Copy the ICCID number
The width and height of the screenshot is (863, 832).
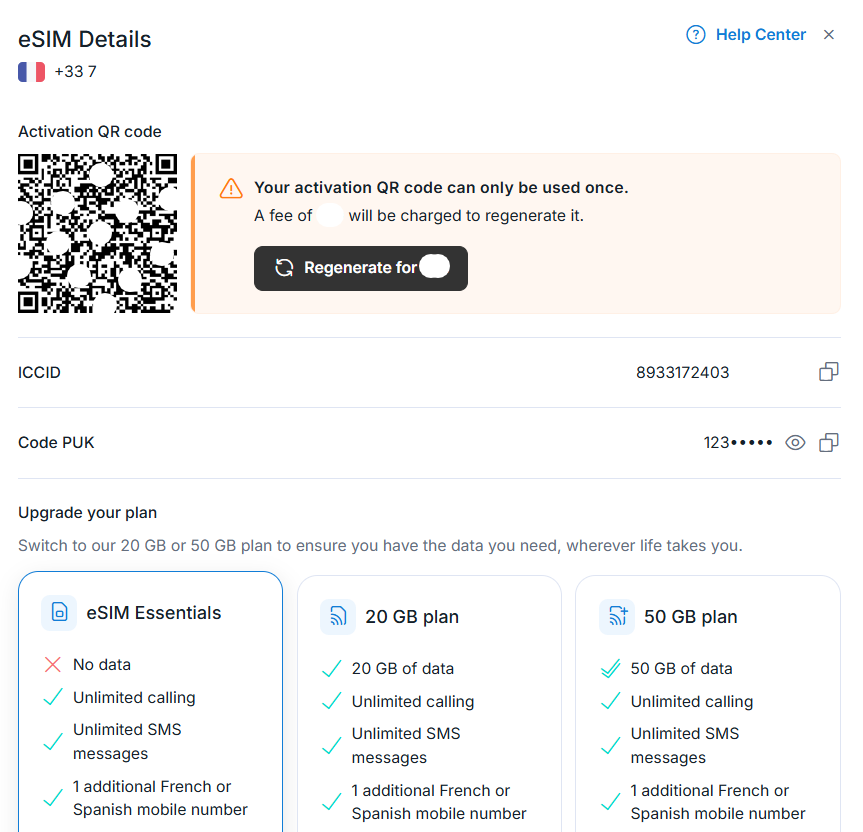[x=828, y=372]
